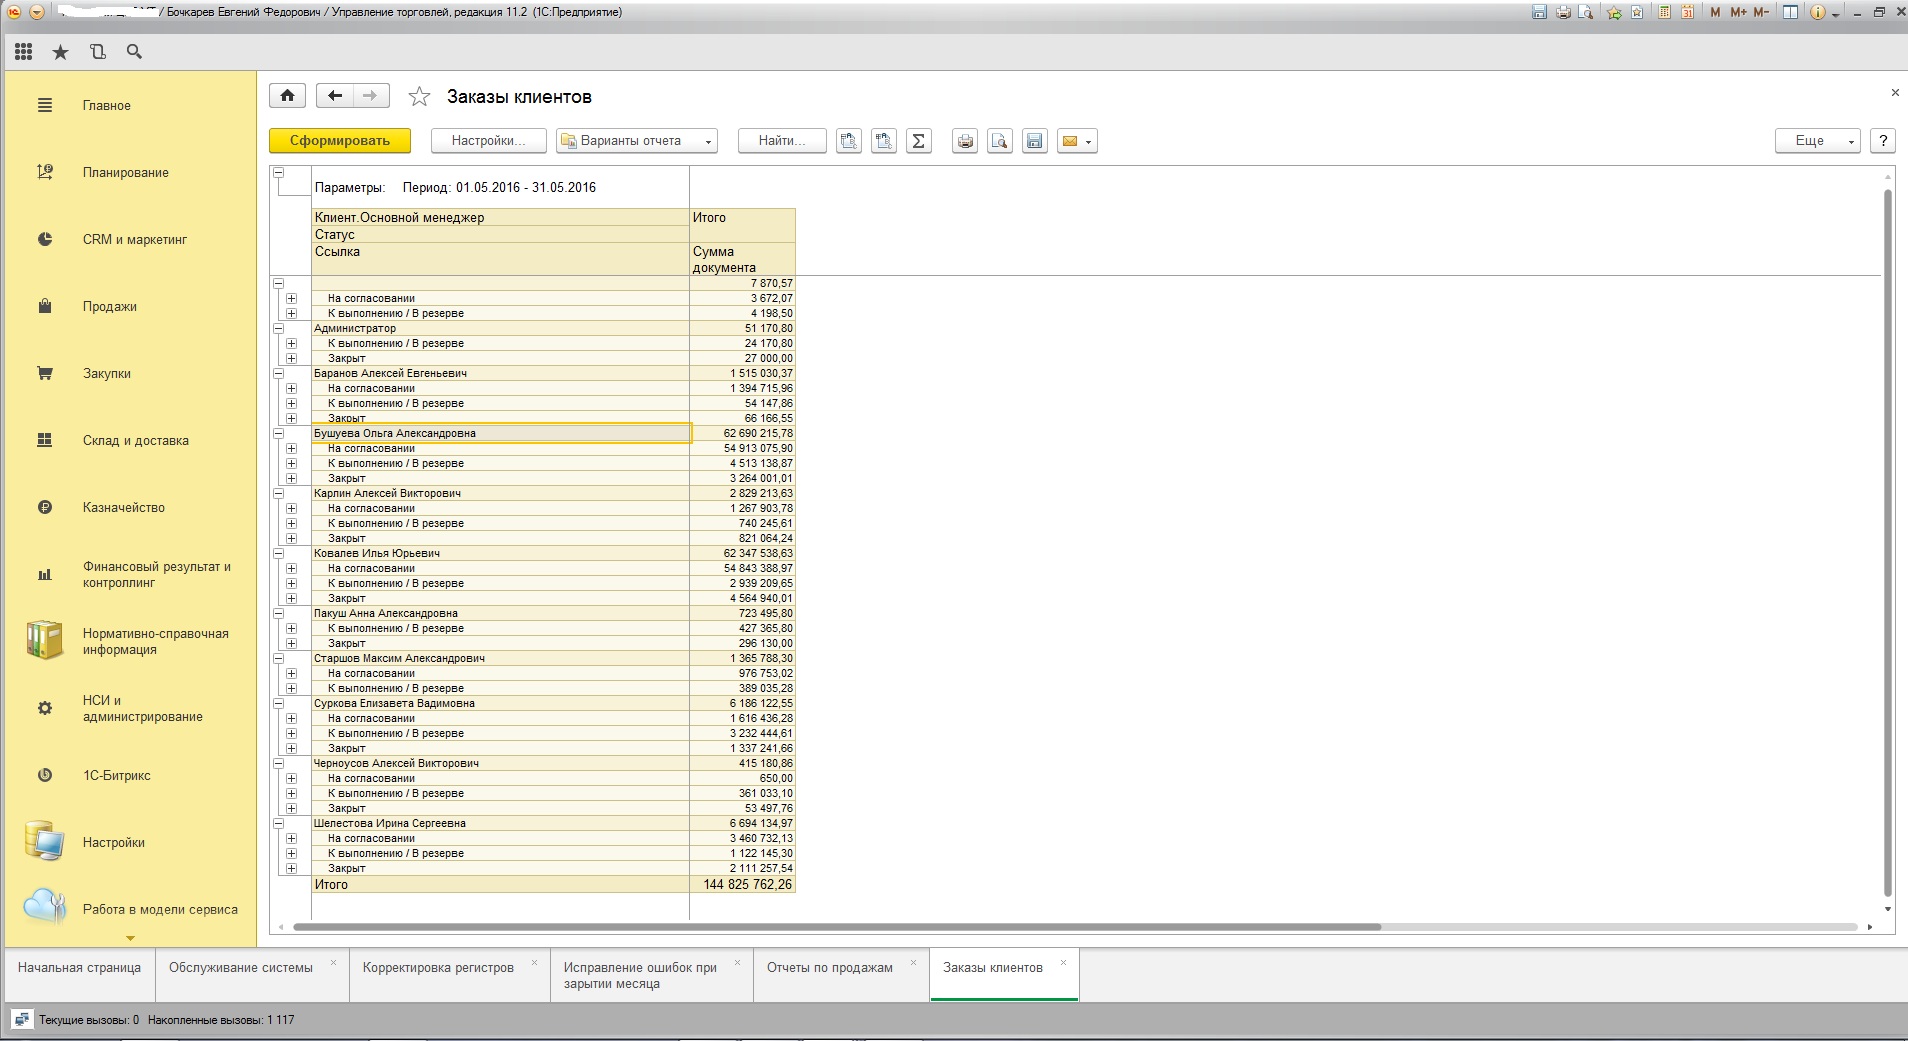Click the Sigma sum button
Viewport: 1908px width, 1041px height.
tap(919, 141)
